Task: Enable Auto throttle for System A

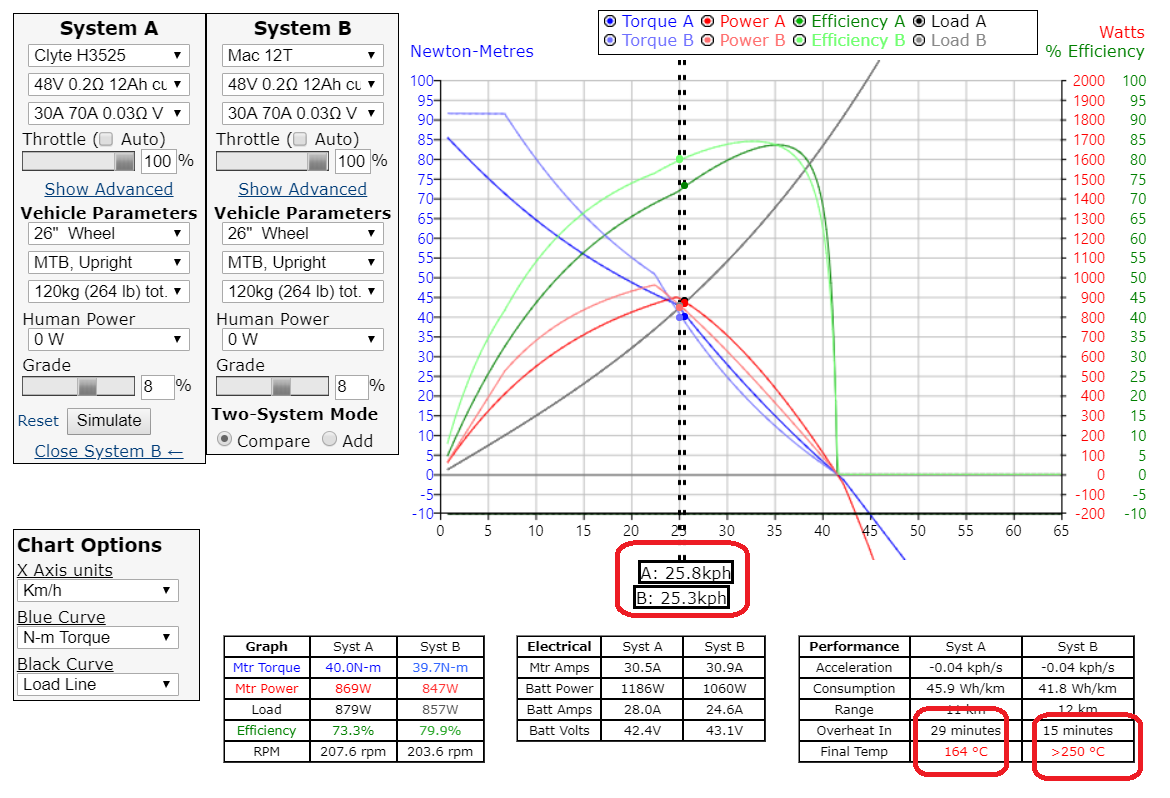Action: [x=107, y=139]
